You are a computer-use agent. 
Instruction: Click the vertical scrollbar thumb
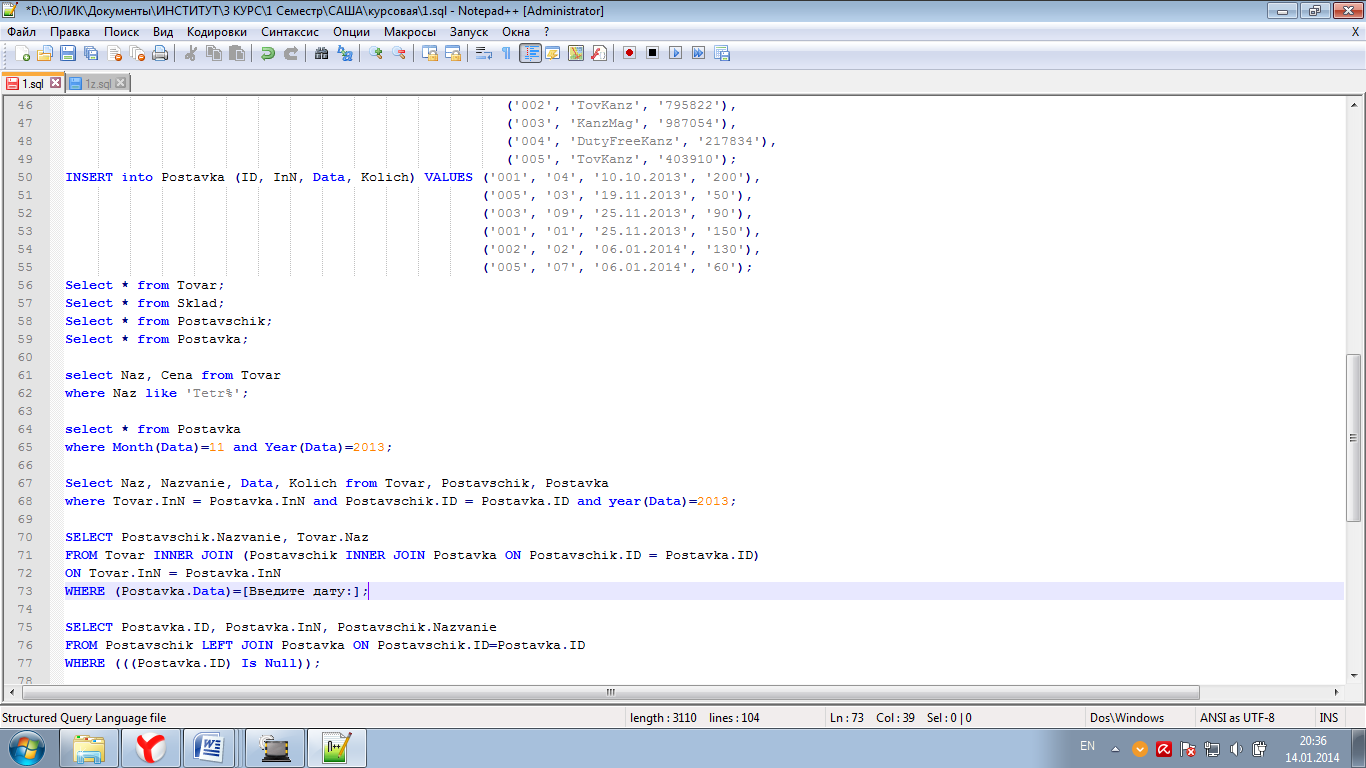1354,437
